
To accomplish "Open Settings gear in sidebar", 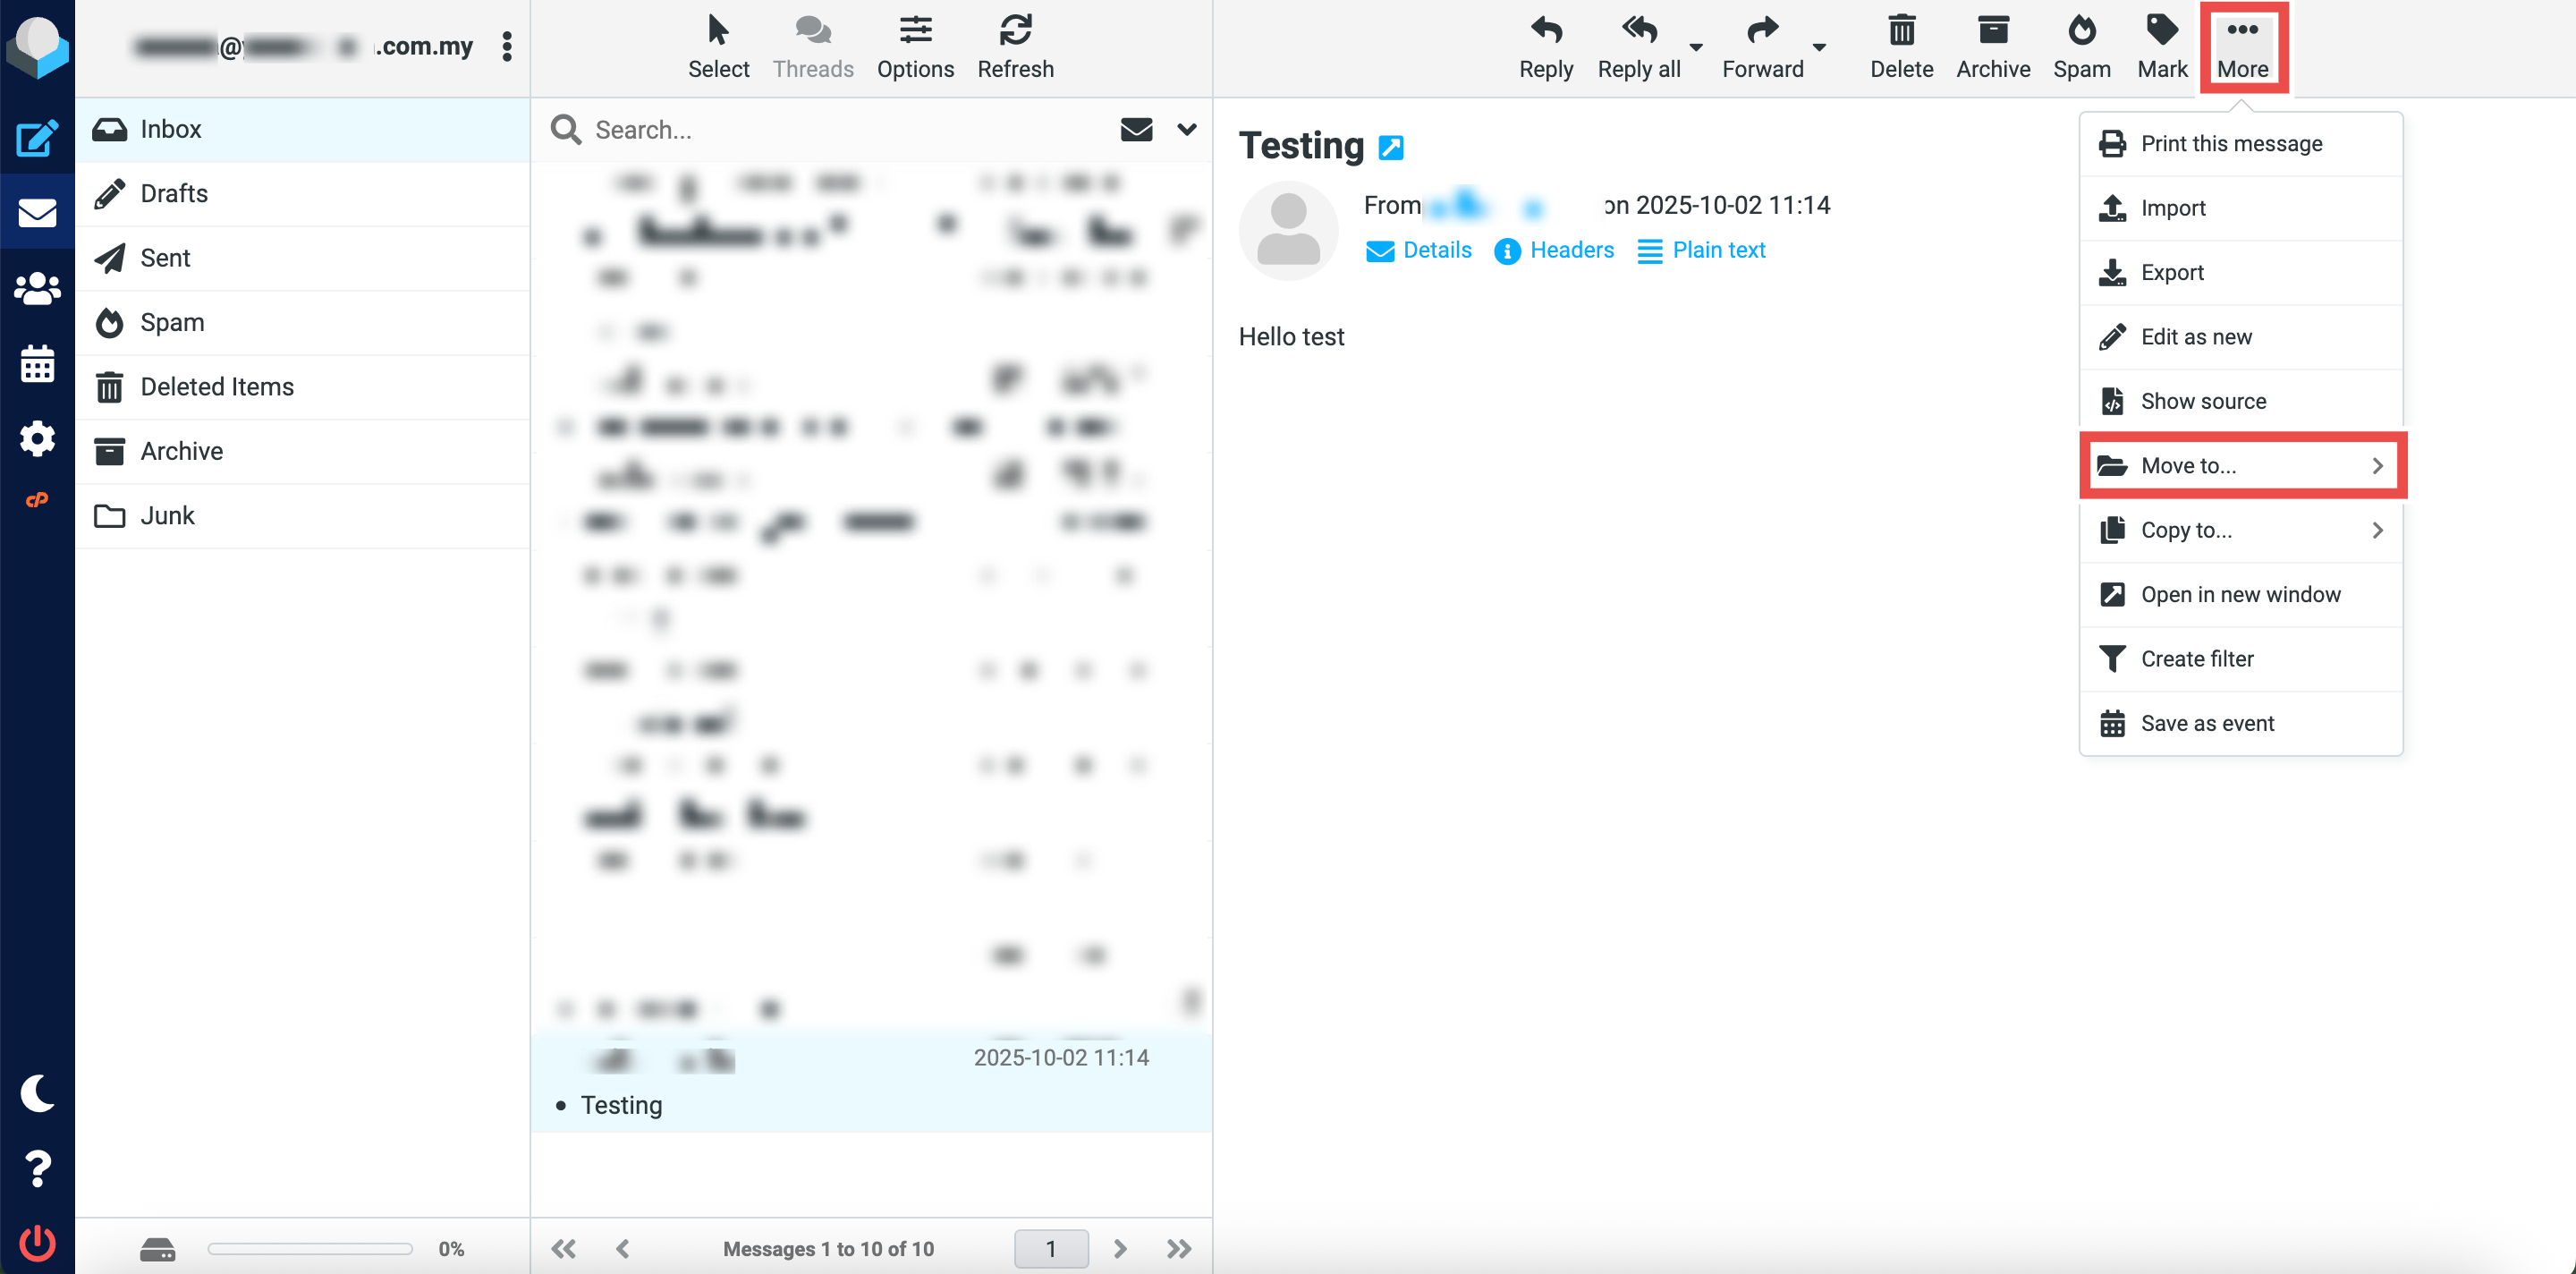I will (x=37, y=438).
